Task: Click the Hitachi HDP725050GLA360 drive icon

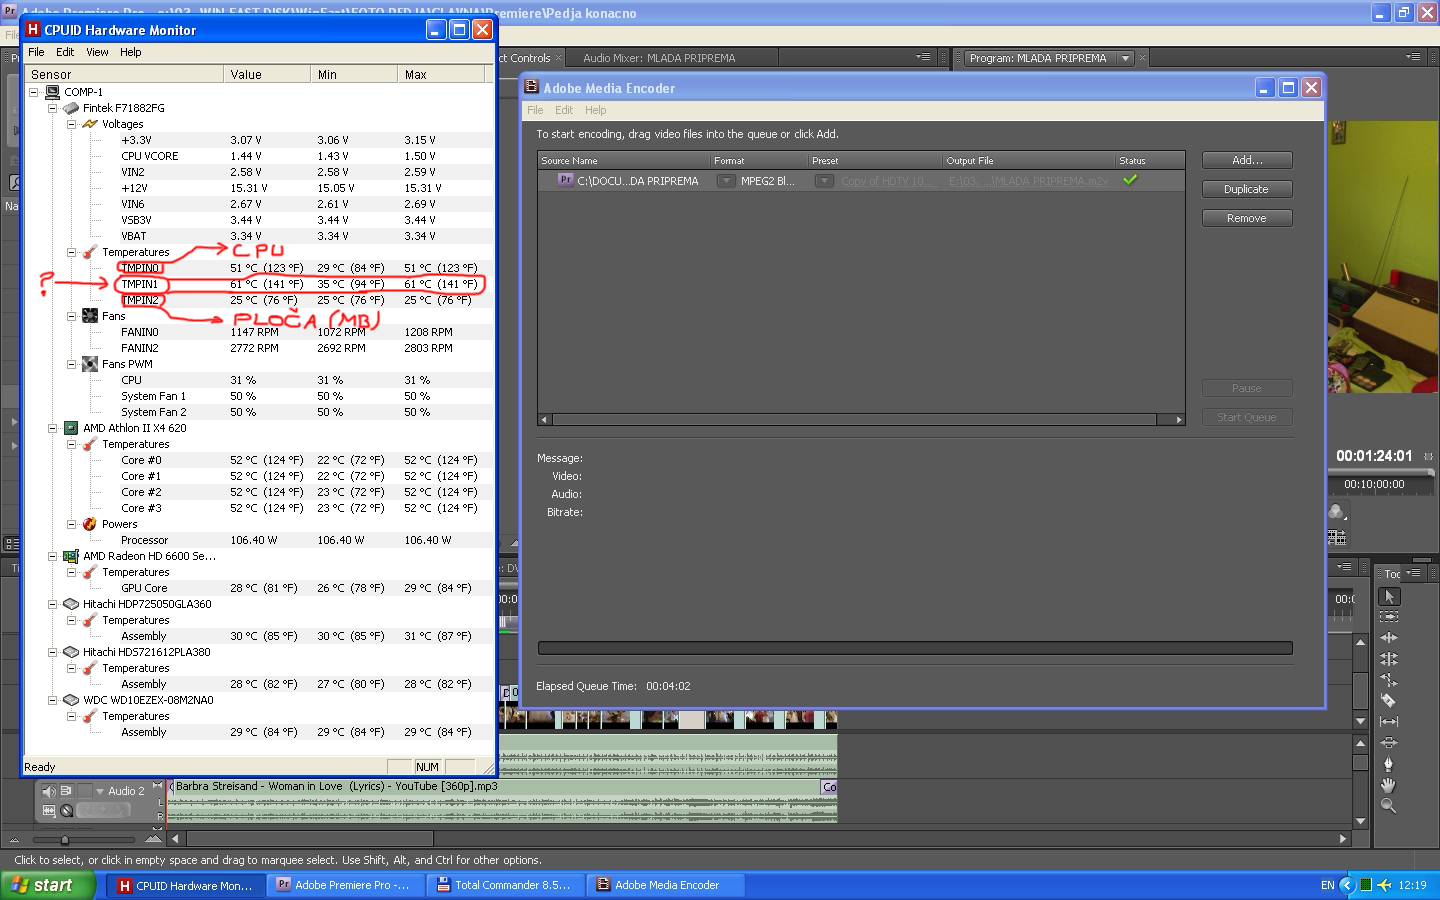Action: click(x=71, y=604)
